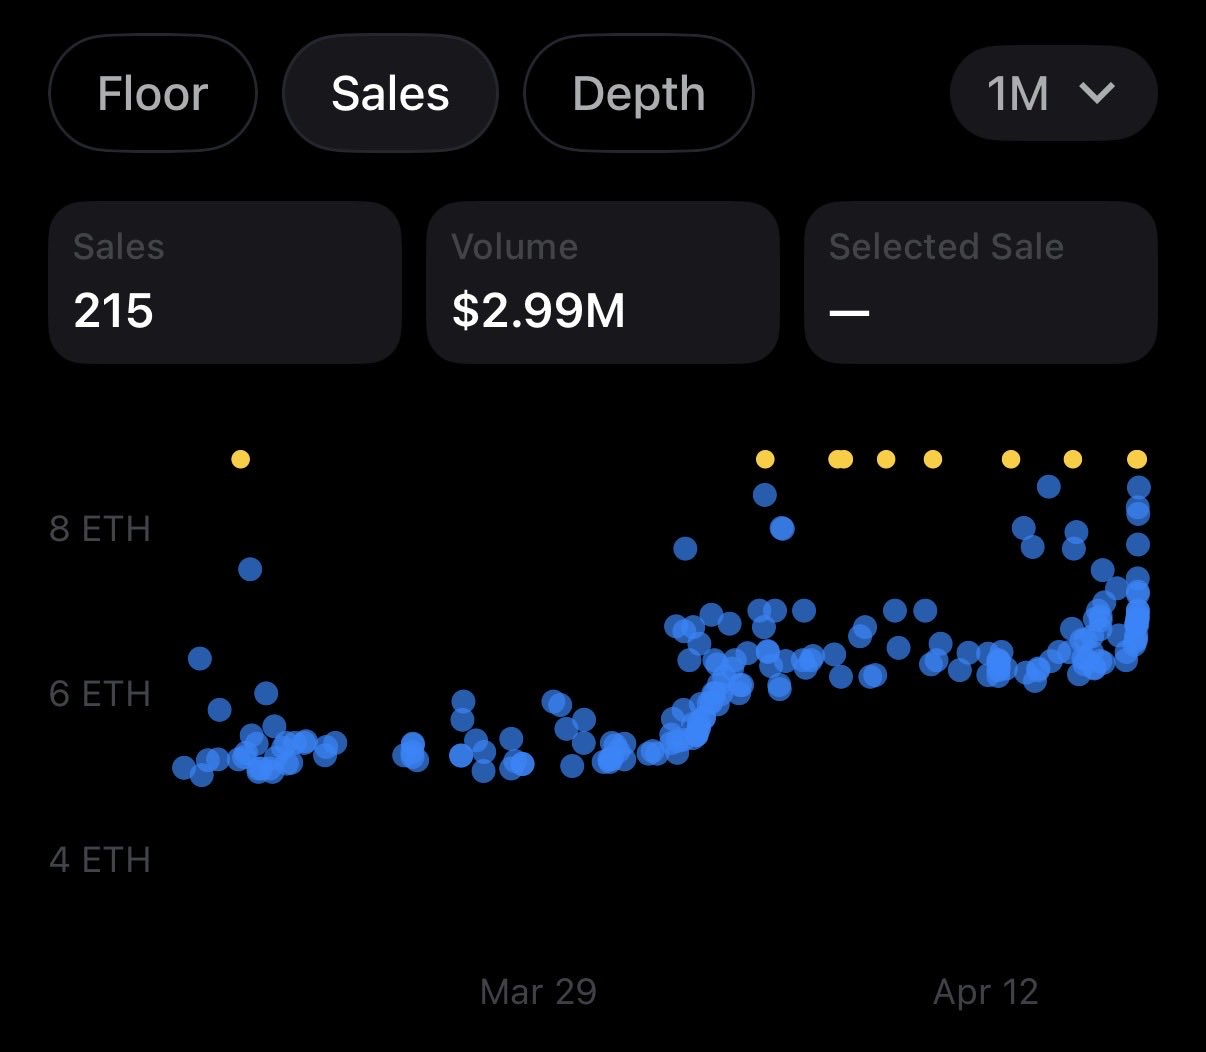Select the leftmost yellow outlier dot
Screen dimensions: 1206x1052
pos(240,460)
